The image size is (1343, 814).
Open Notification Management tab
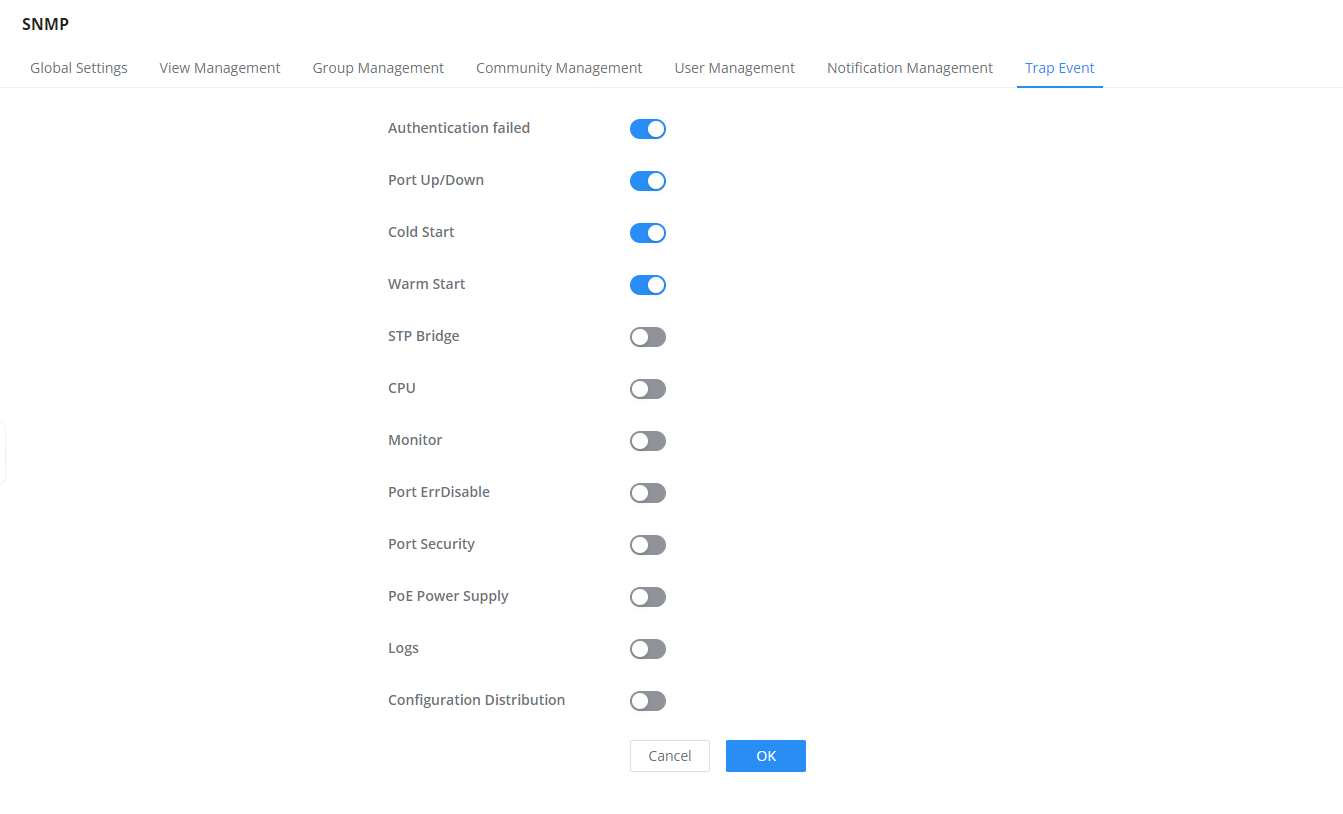click(910, 68)
